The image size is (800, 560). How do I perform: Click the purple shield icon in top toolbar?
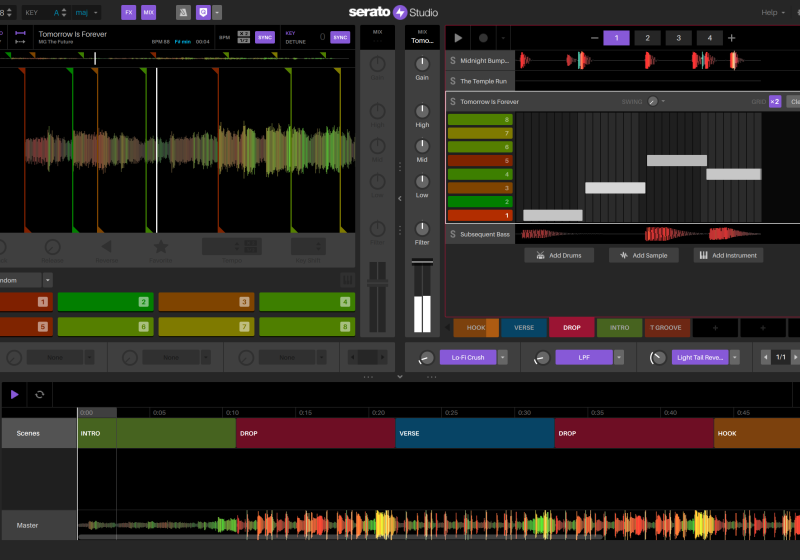[203, 12]
